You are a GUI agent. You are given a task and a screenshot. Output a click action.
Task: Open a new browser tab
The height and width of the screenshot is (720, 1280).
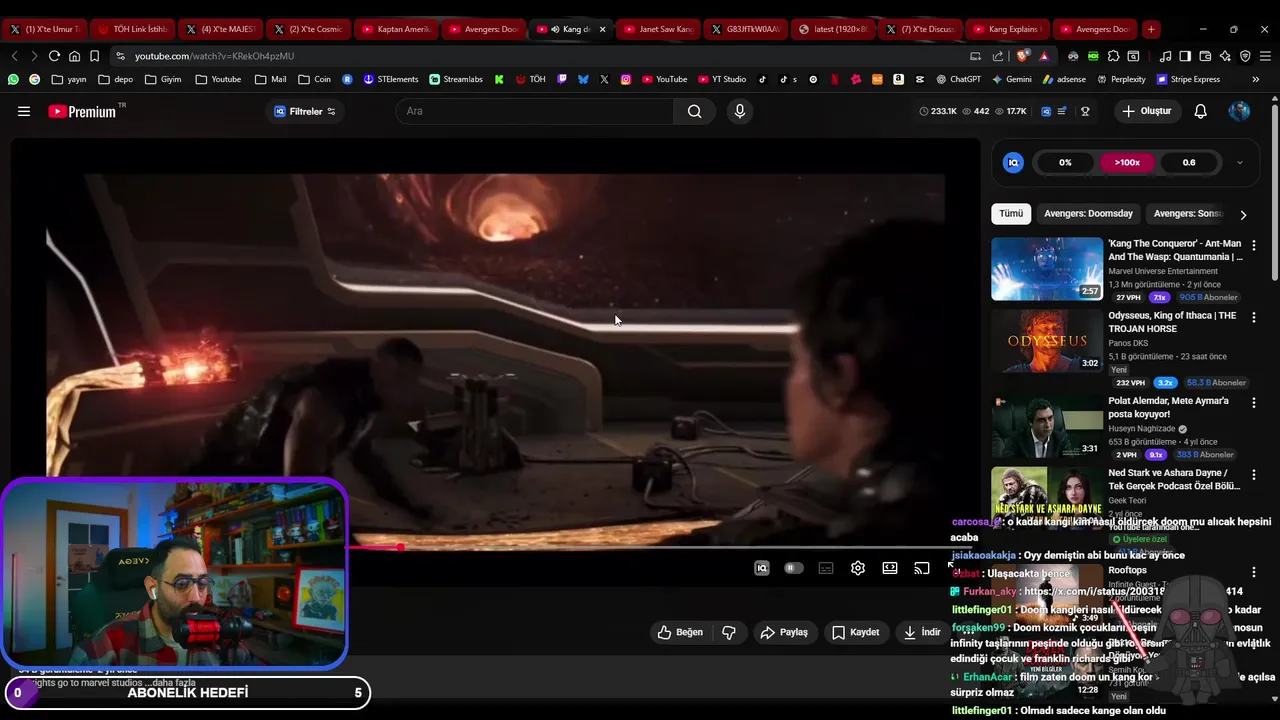[x=1151, y=29]
